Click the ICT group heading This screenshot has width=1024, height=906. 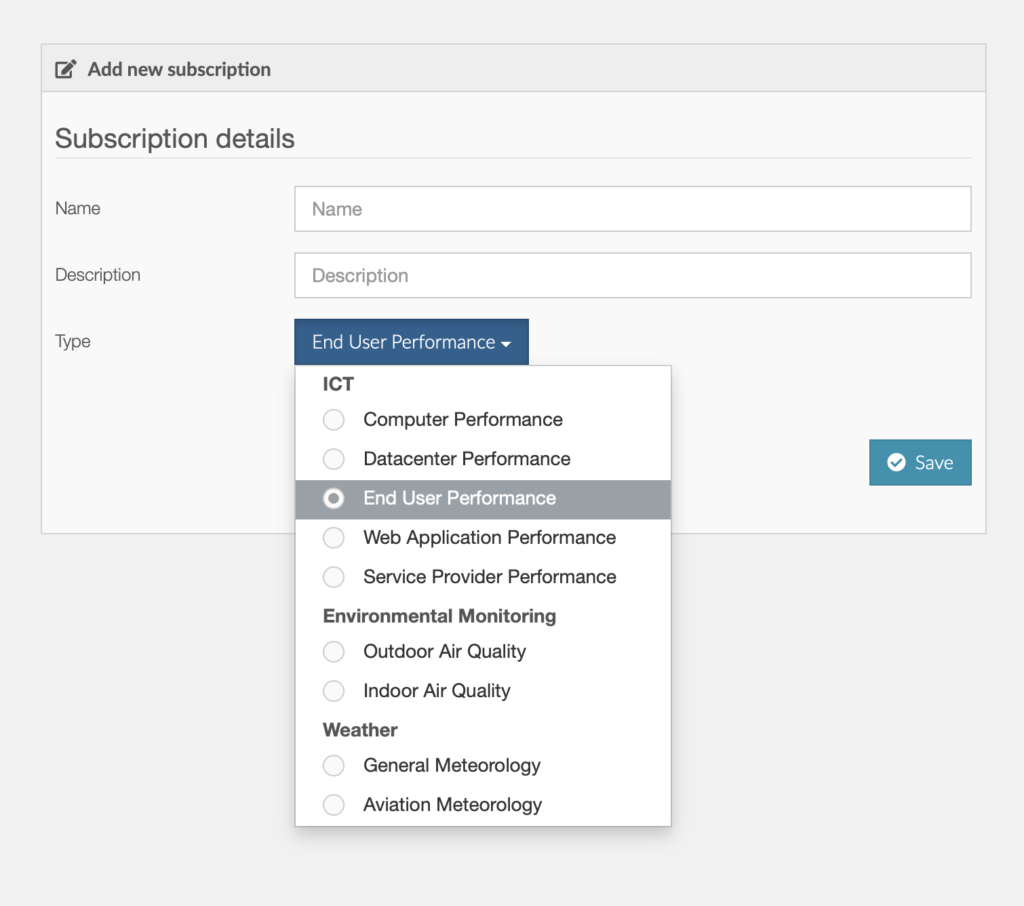click(338, 384)
